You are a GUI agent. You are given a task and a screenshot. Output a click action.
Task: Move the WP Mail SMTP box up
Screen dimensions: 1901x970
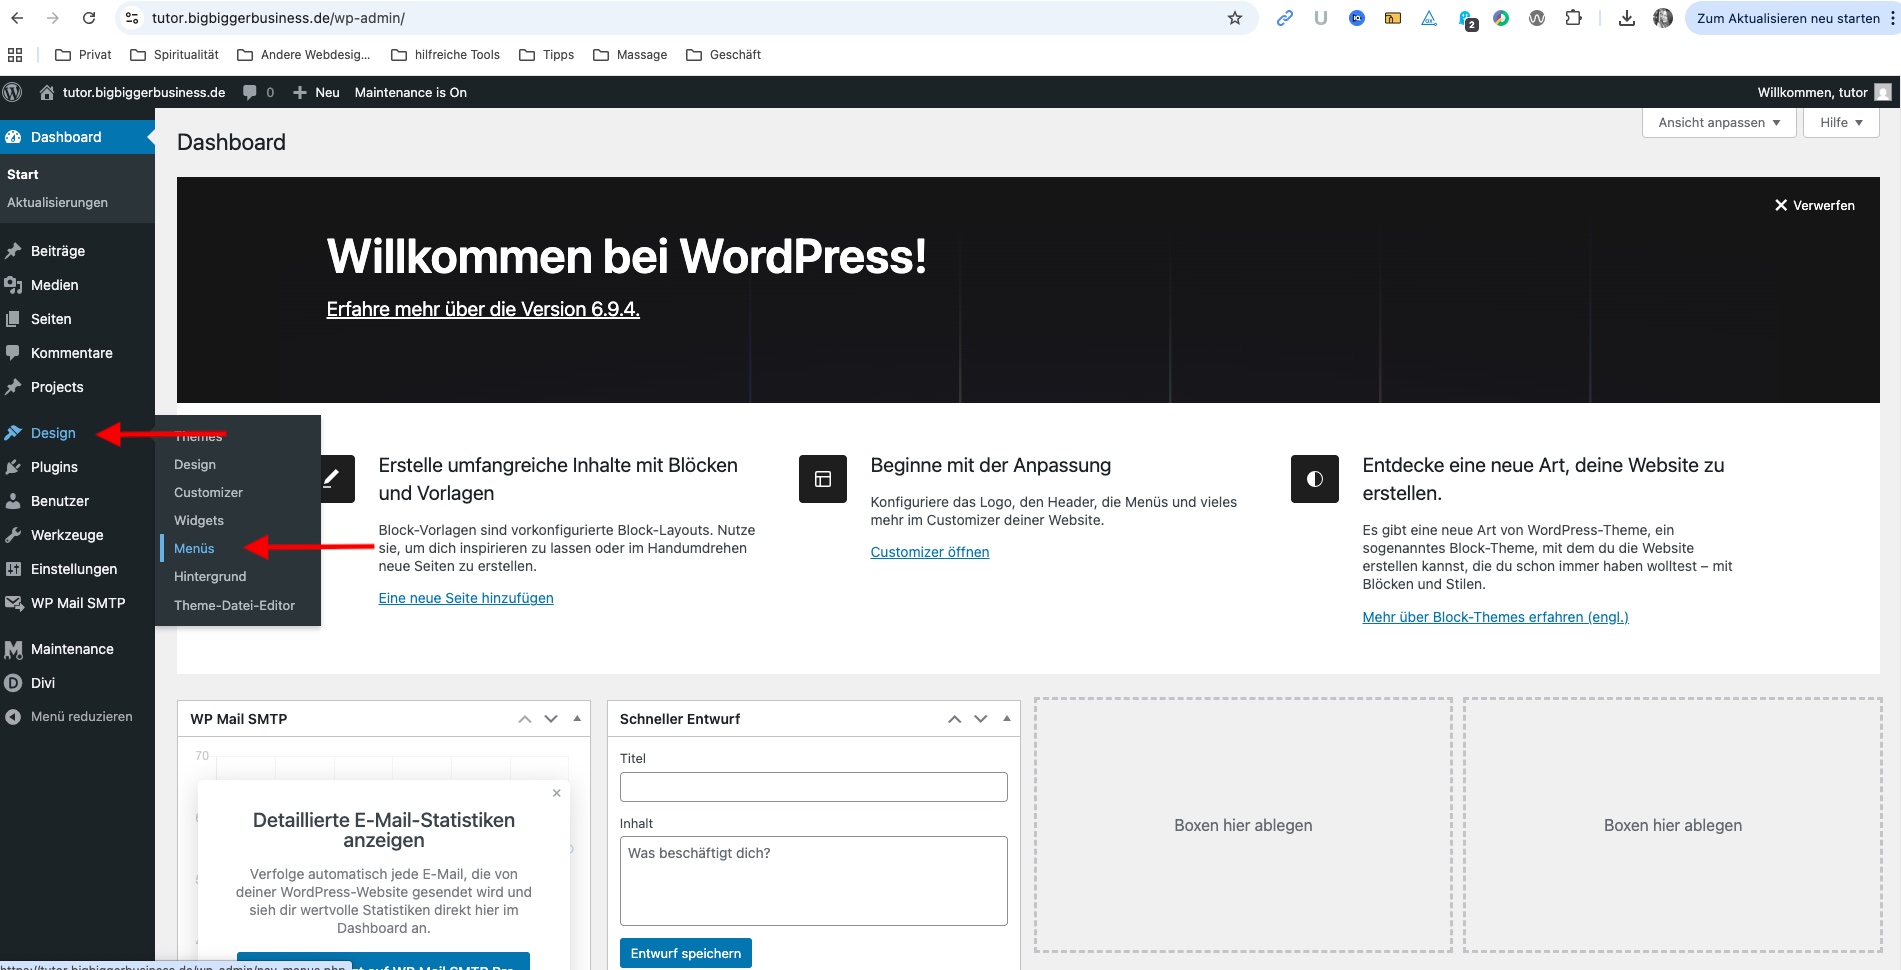525,719
